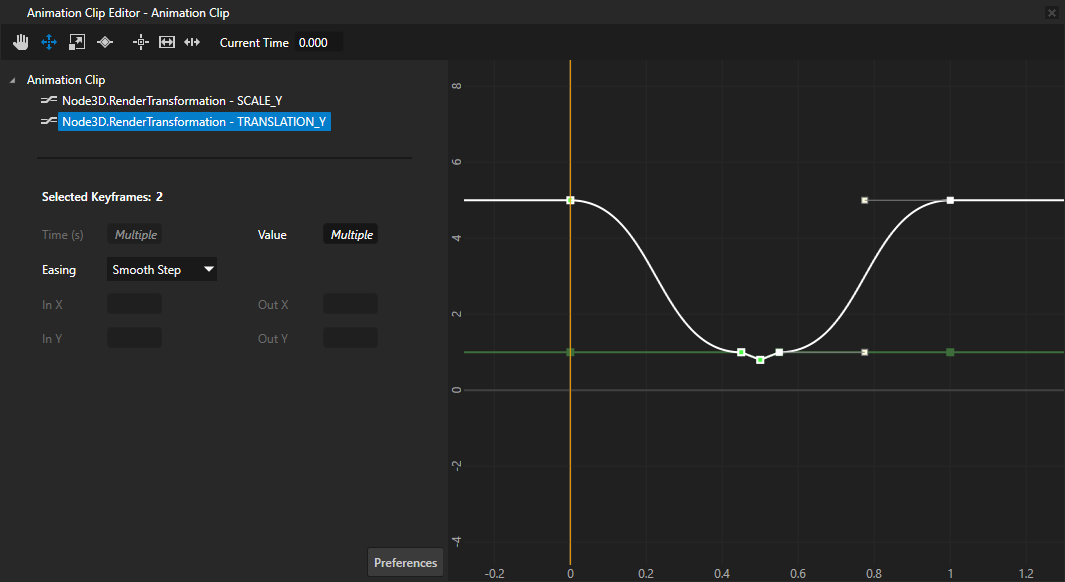The height and width of the screenshot is (582, 1065).
Task: Click the Fit curve horizontally icon
Action: click(166, 42)
